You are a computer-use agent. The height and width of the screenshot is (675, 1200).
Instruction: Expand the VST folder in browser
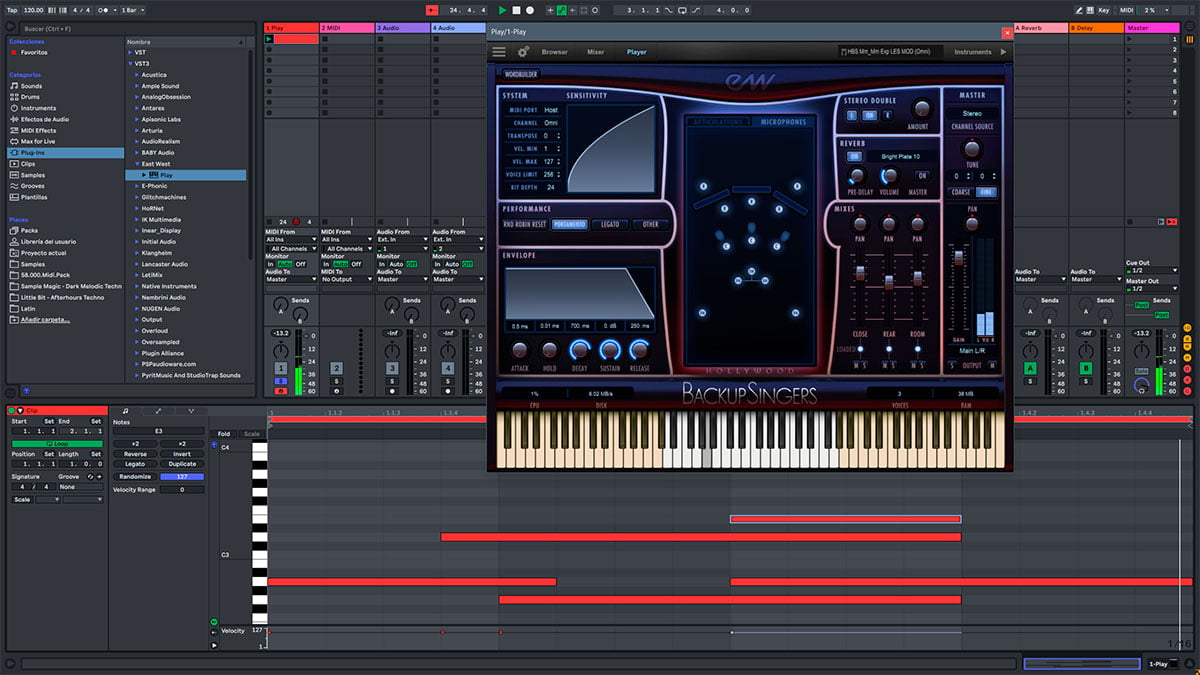(x=129, y=52)
